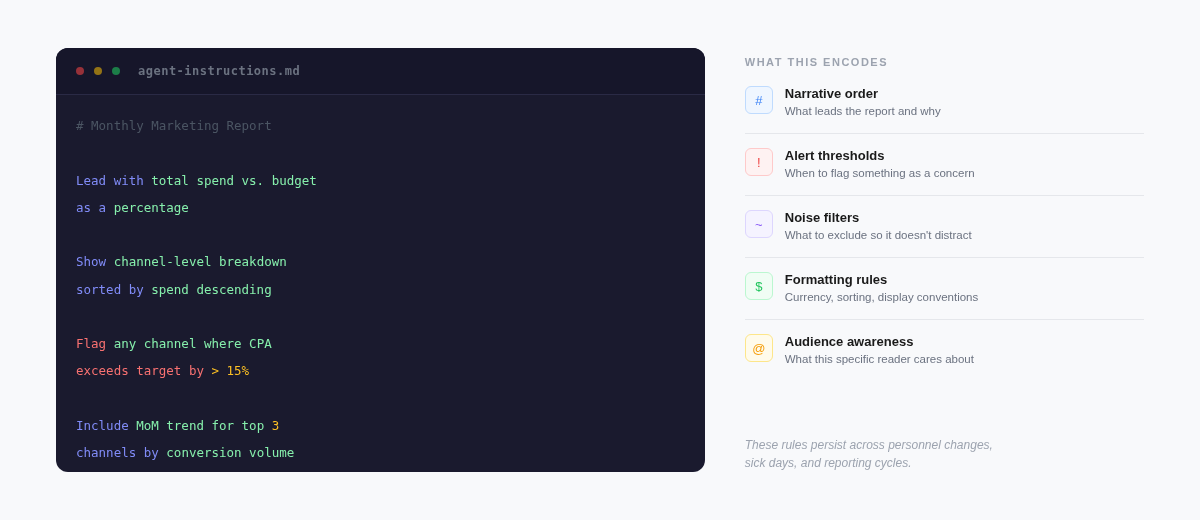1200x520 pixels.
Task: Click the Alert thresholds heading
Action: click(834, 156)
